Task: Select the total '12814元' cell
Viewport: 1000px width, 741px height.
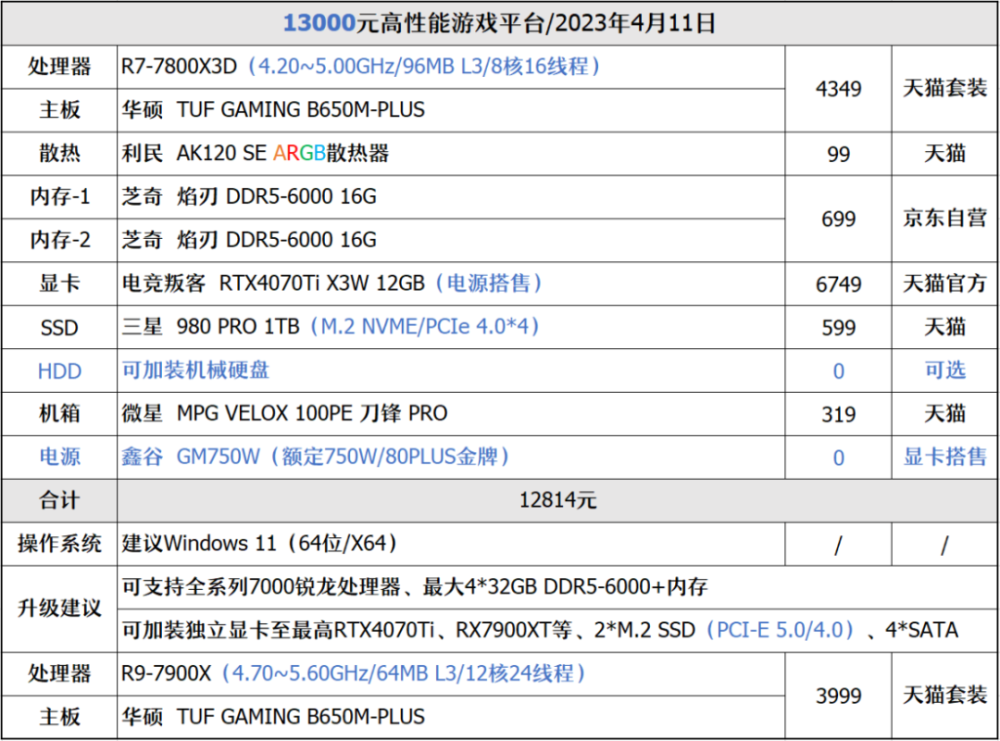Action: pyautogui.click(x=558, y=501)
